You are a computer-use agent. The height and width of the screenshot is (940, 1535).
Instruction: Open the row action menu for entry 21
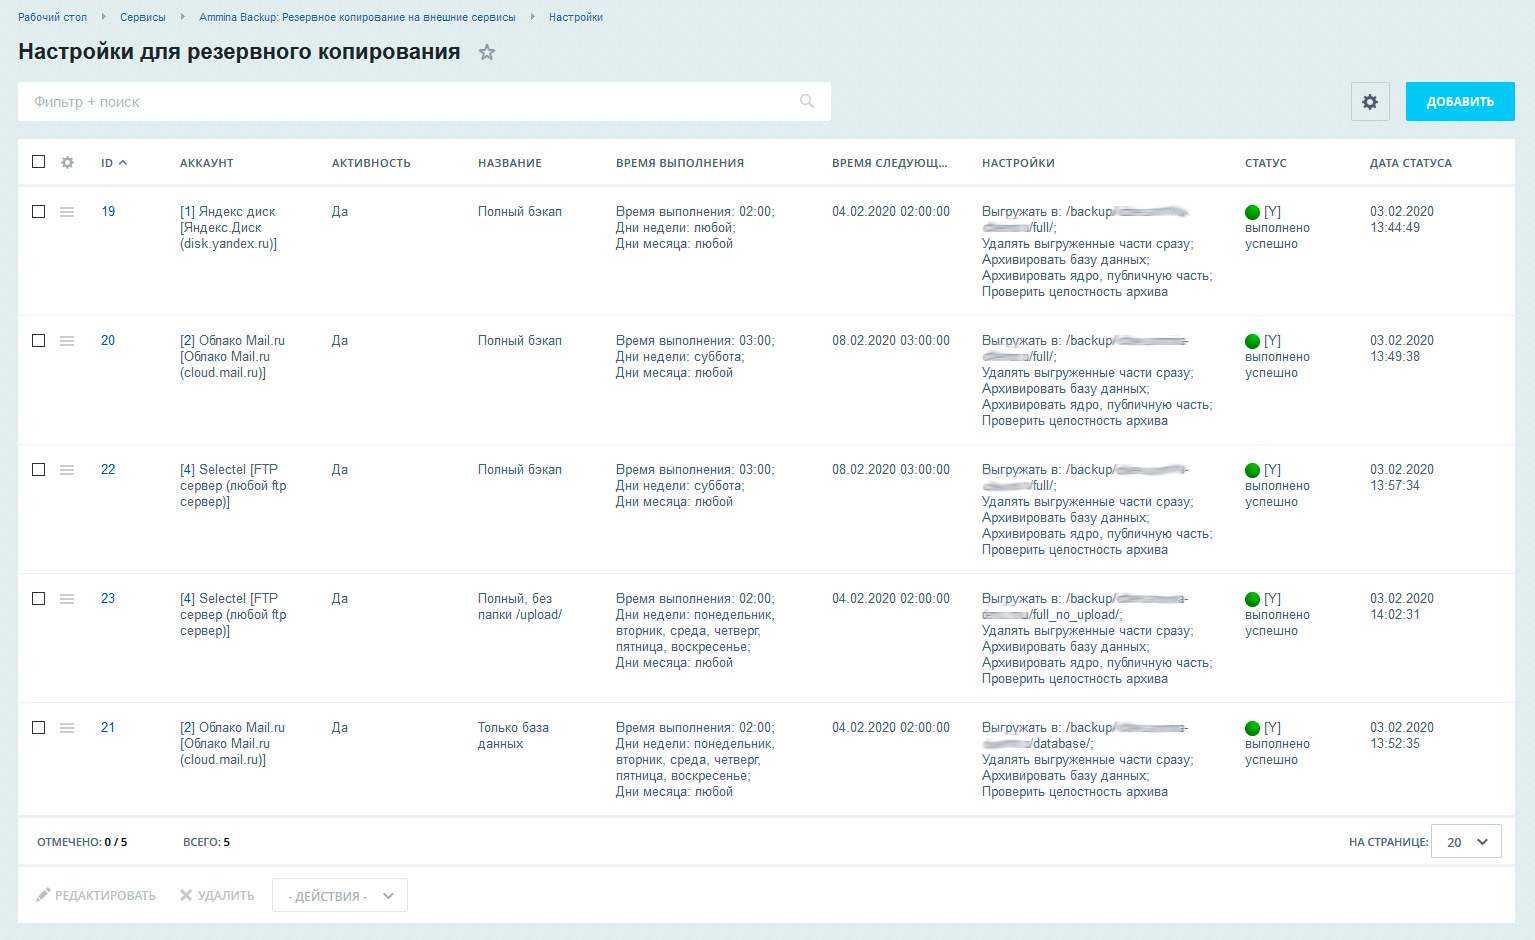pos(66,727)
